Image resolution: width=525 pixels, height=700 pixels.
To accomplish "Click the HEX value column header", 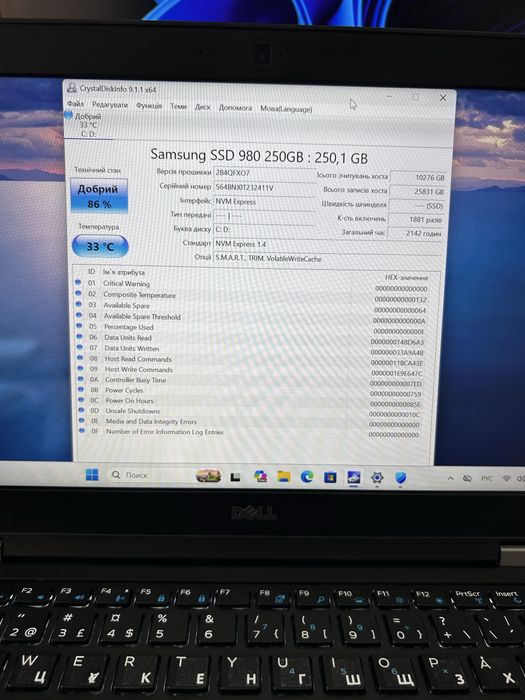I will [x=406, y=277].
